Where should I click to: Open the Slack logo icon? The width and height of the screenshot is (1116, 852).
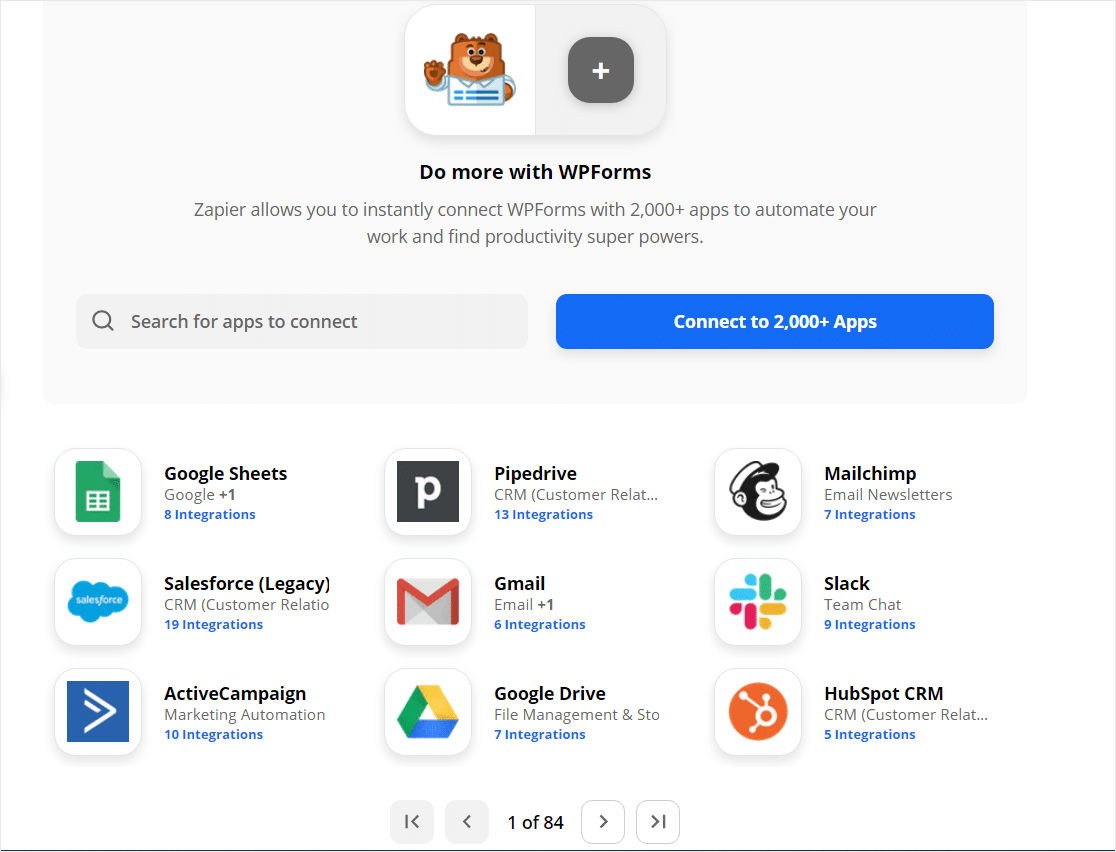click(758, 601)
